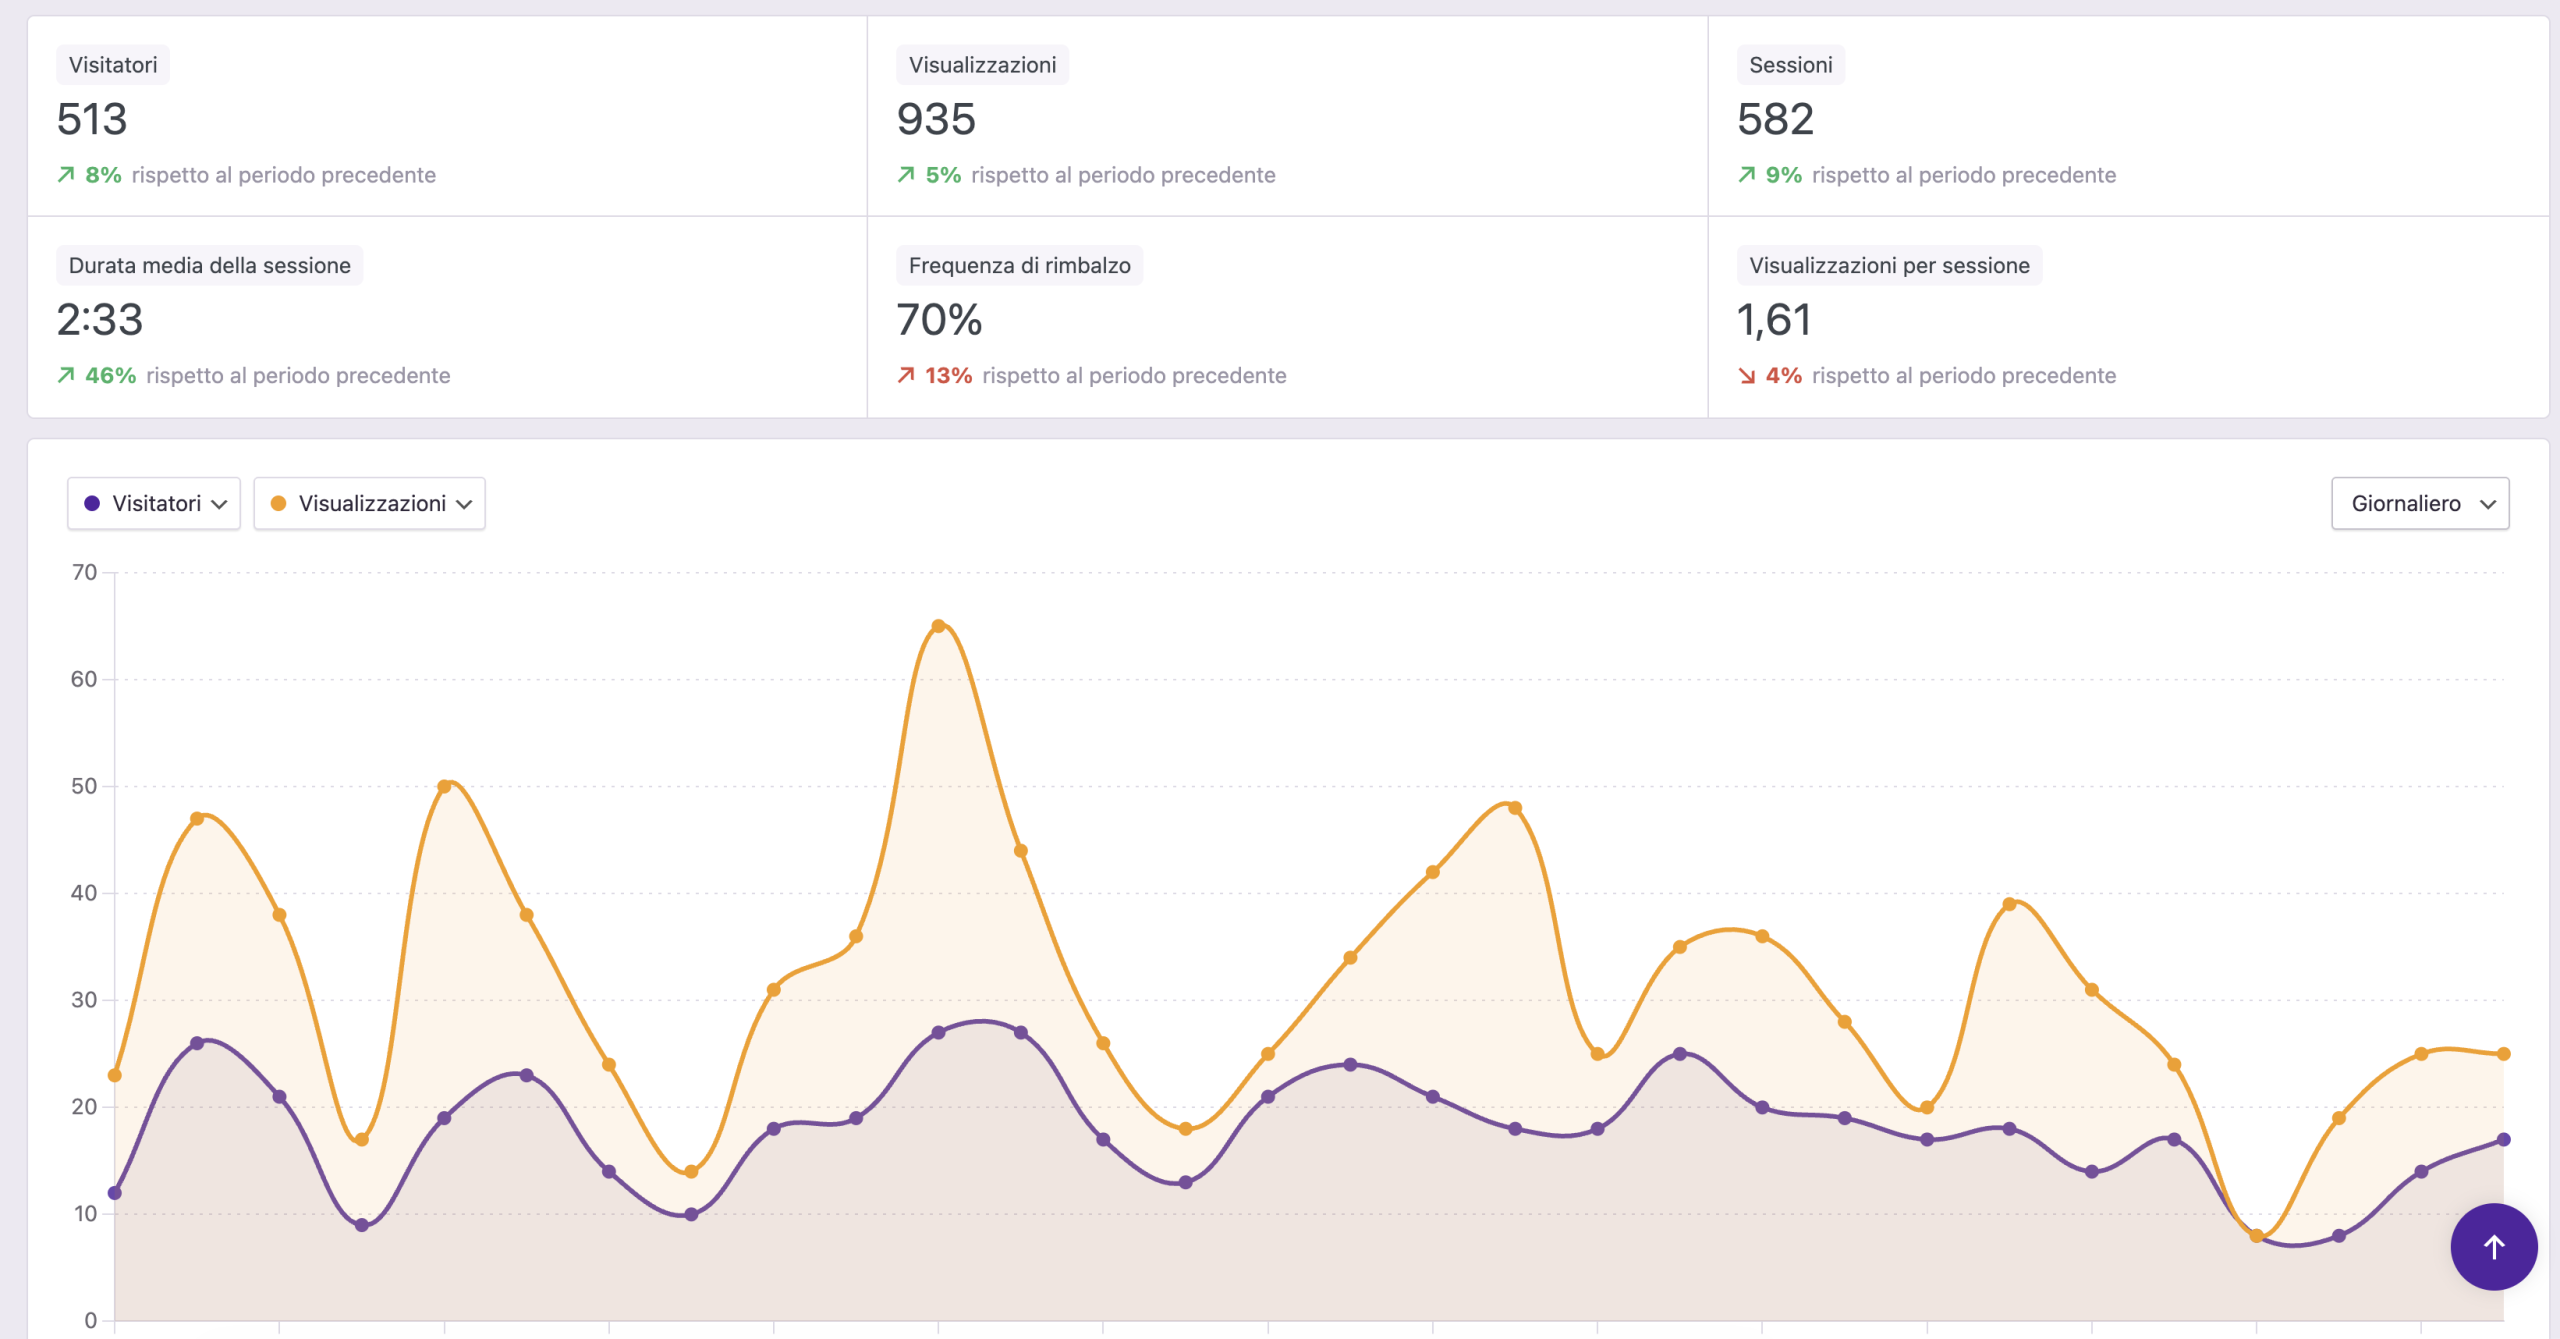The image size is (2560, 1339).
Task: Open the Giornaliero interval dropdown
Action: click(x=2420, y=504)
